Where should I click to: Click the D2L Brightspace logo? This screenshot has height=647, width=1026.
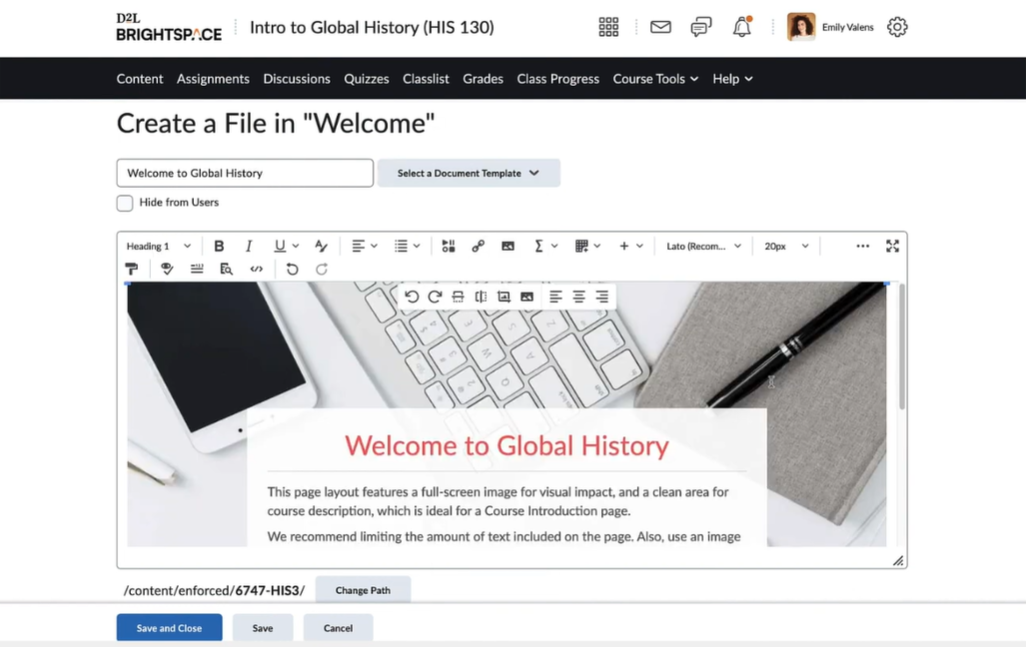[x=169, y=27]
